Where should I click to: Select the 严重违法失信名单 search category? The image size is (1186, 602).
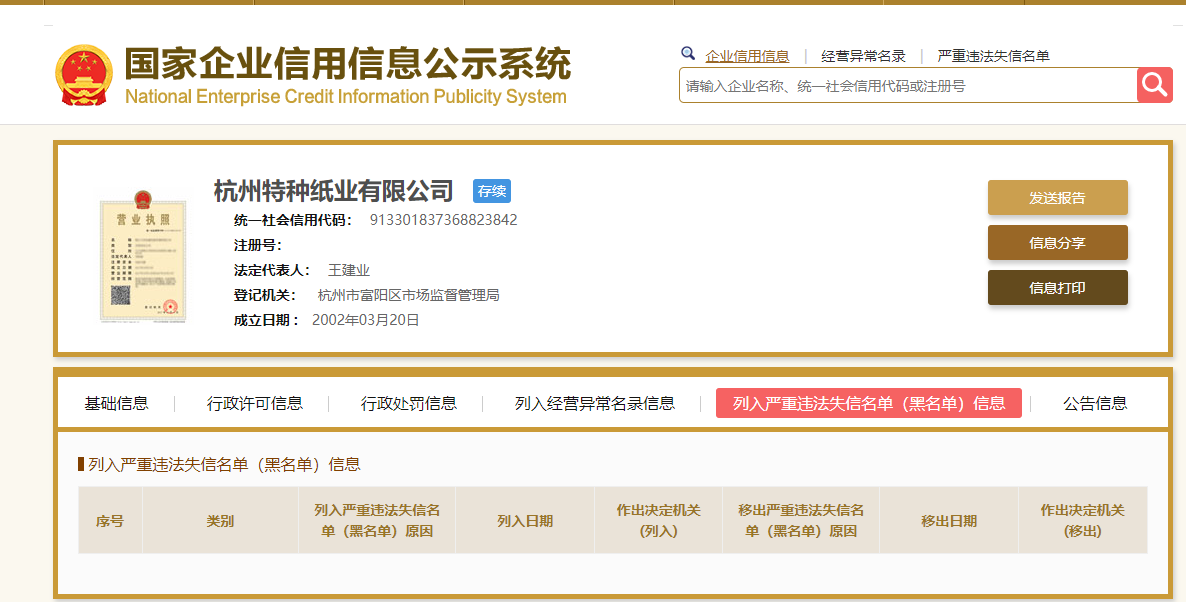coord(993,56)
